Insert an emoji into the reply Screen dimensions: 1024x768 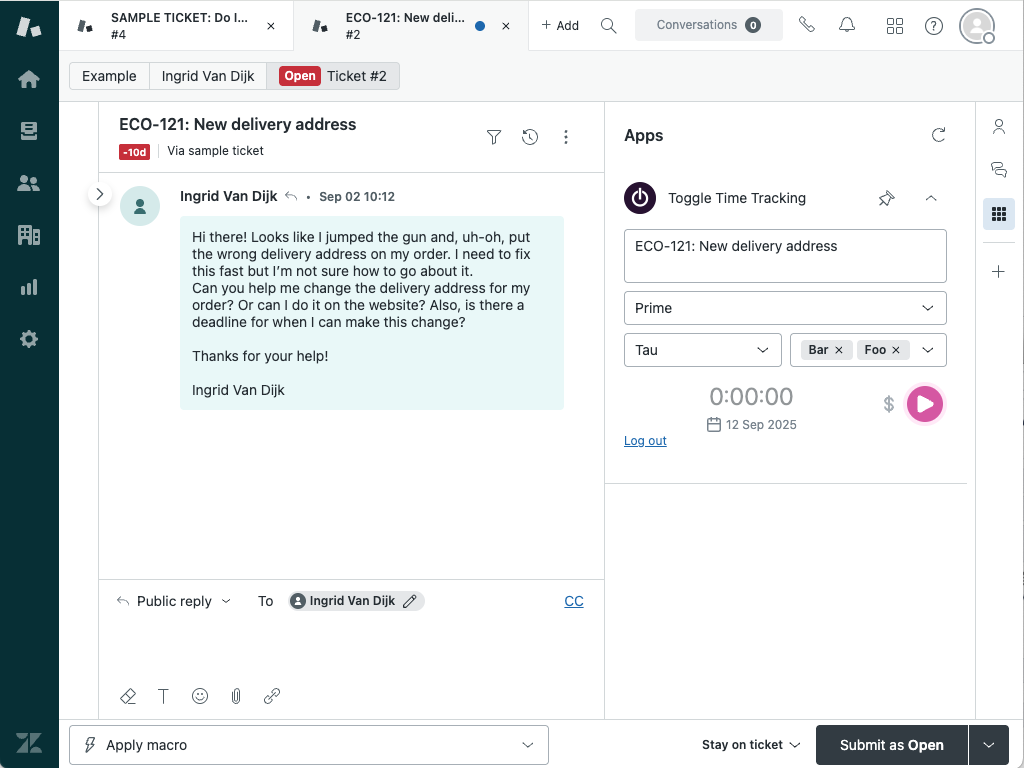coord(200,696)
